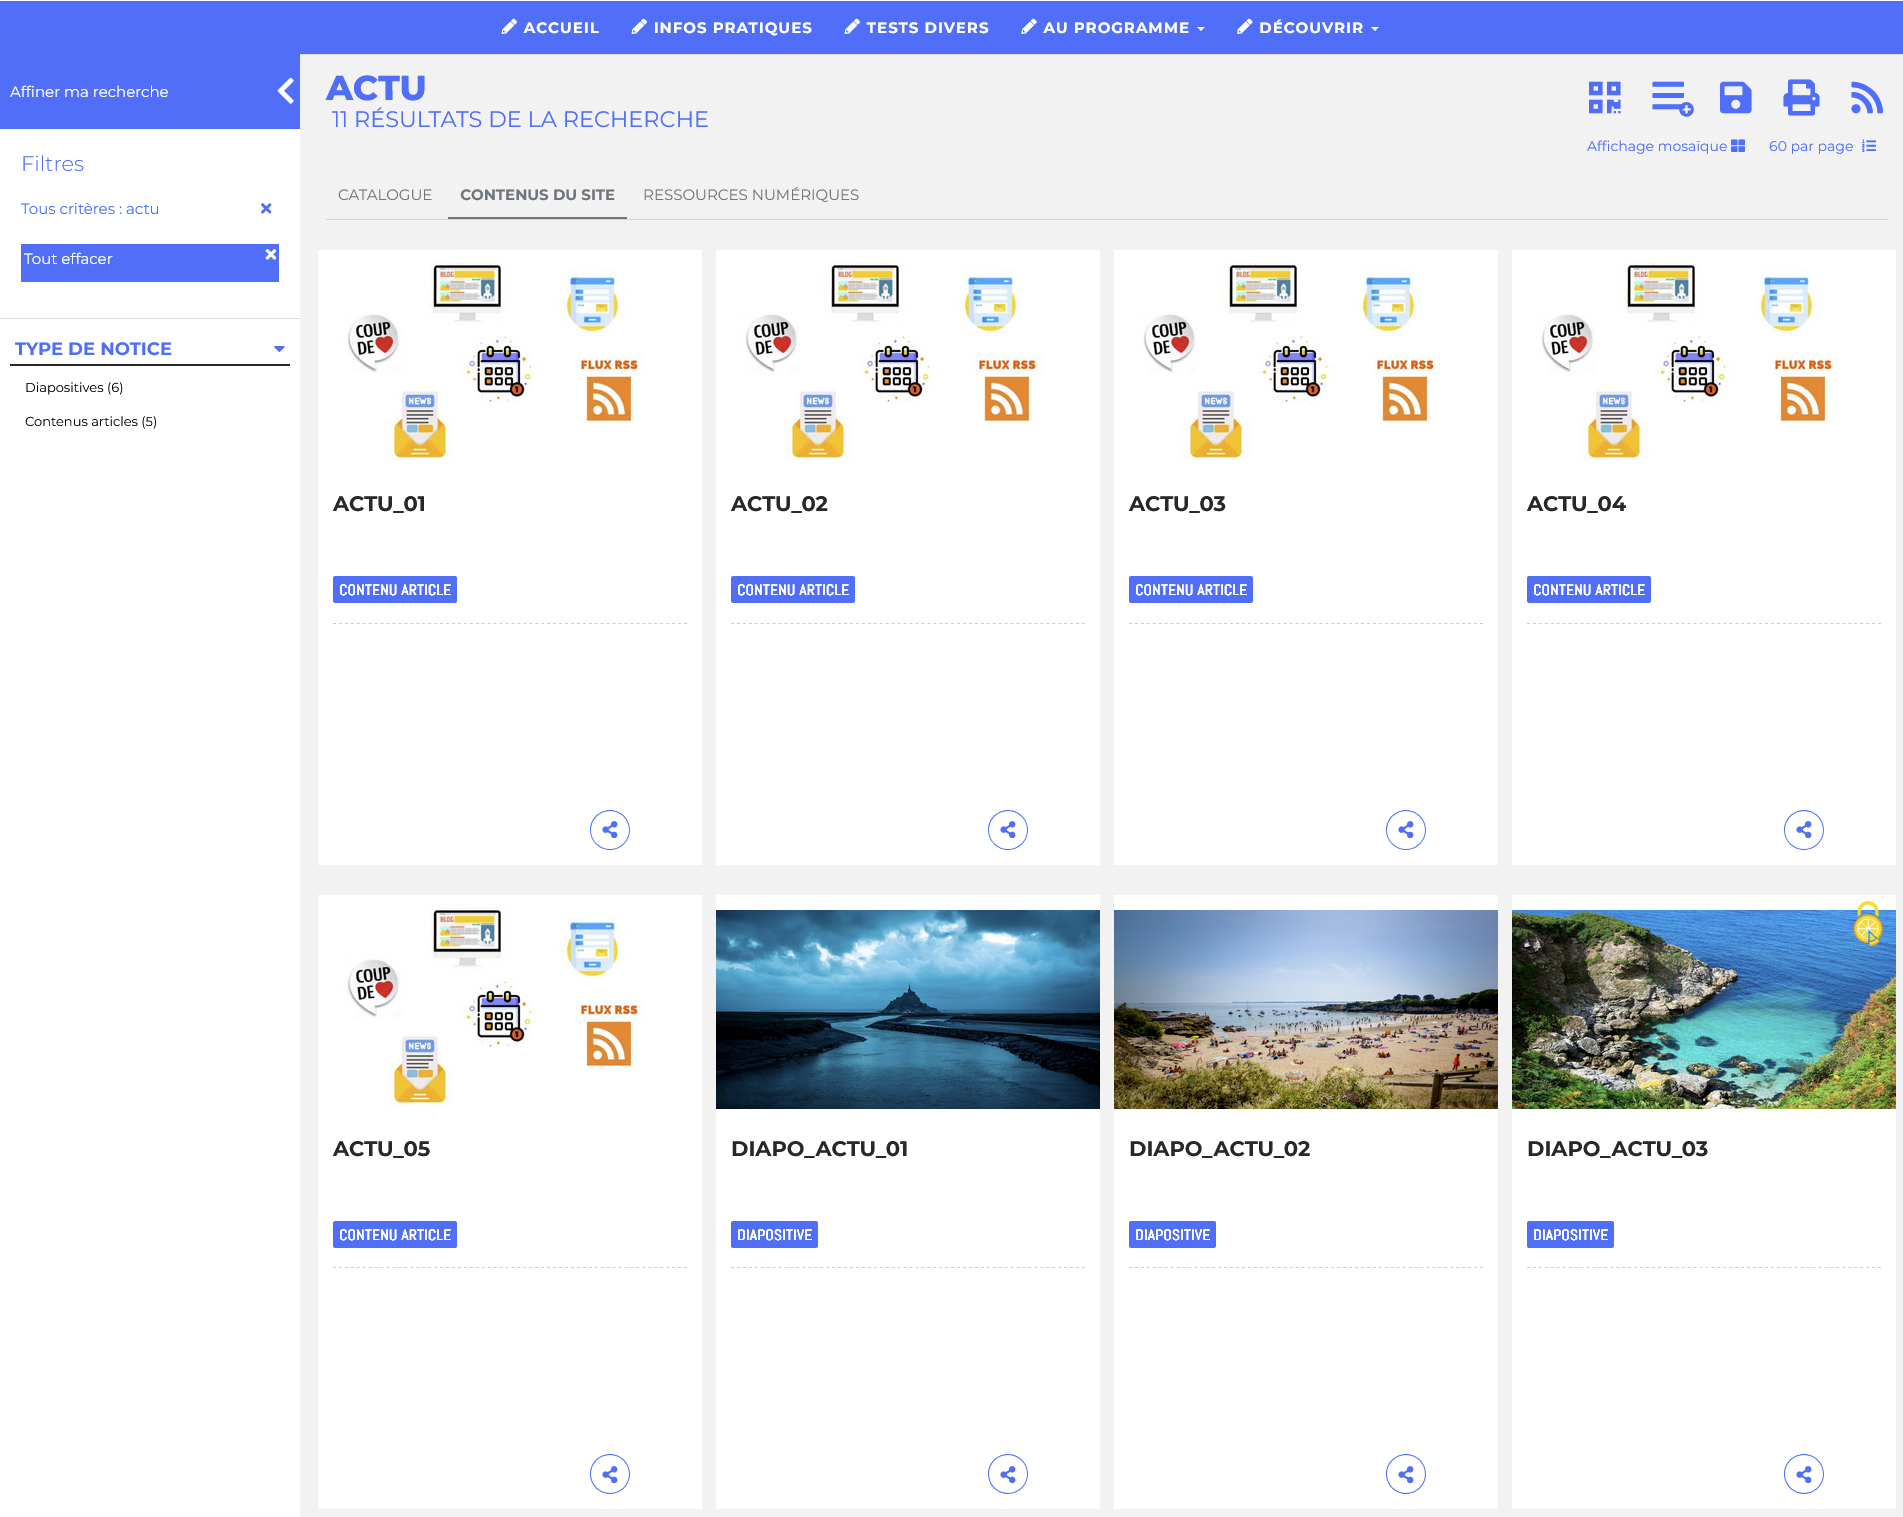The height and width of the screenshot is (1517, 1903).
Task: Share the ACTU_01 article
Action: pyautogui.click(x=610, y=829)
